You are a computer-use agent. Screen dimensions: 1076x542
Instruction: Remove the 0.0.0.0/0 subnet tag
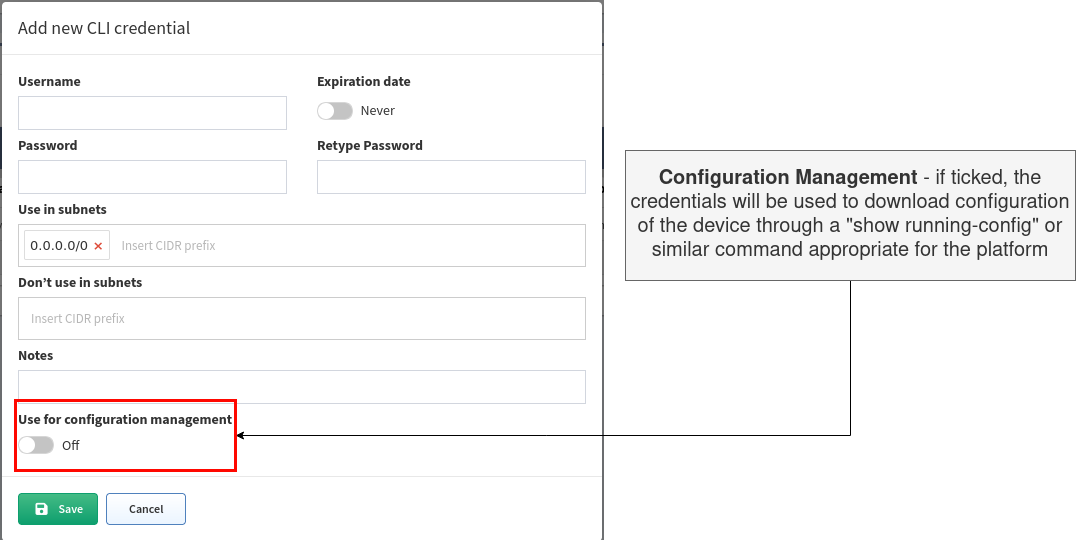pos(98,246)
